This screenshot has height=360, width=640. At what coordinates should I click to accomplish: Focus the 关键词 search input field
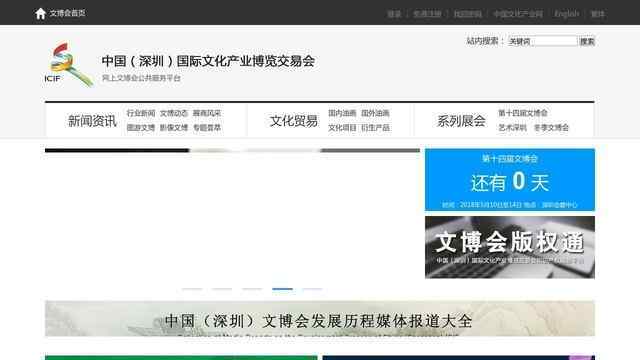[542, 41]
